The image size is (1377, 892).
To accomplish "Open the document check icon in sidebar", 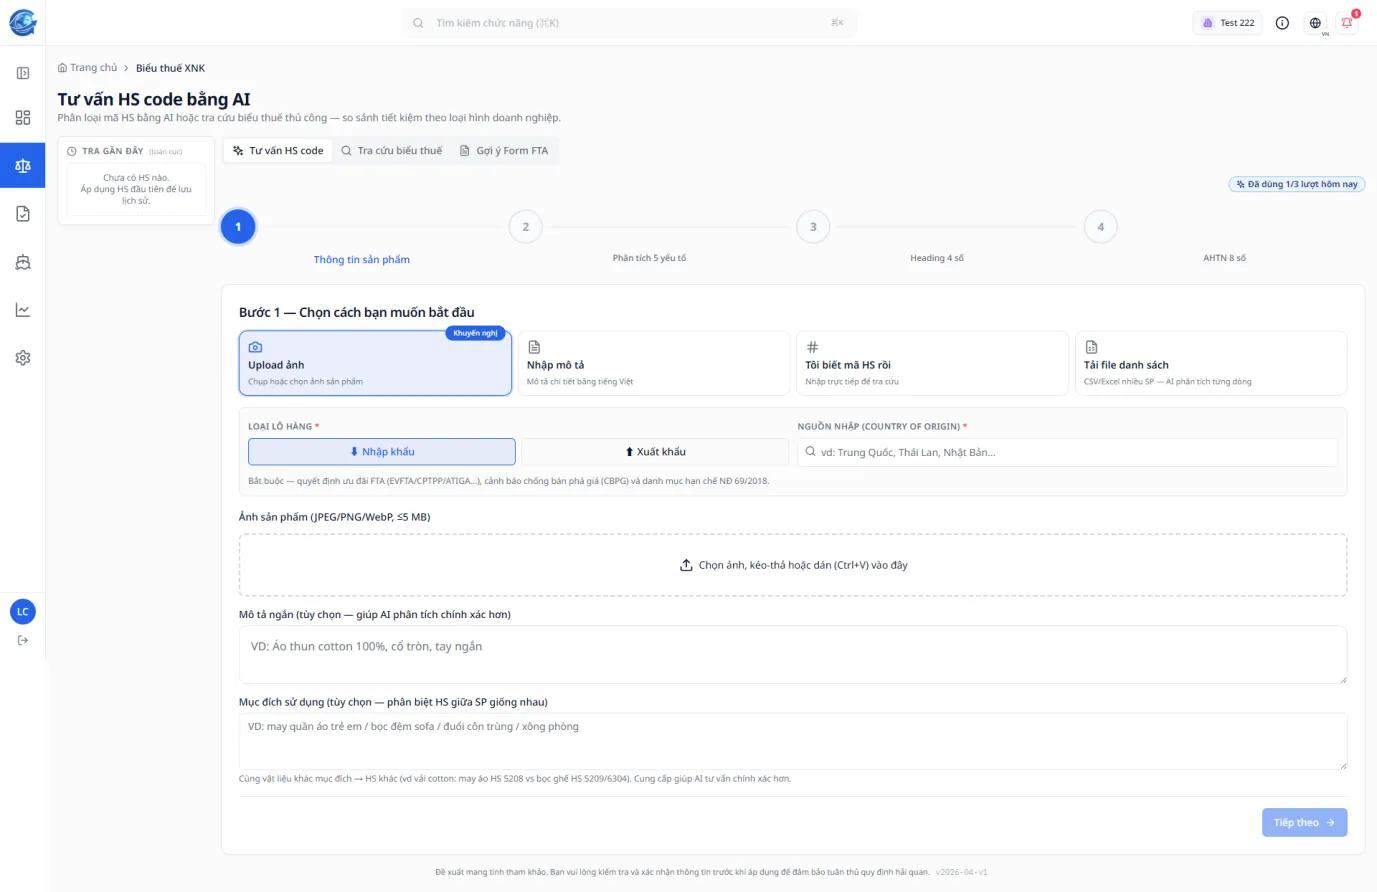I will click(x=23, y=213).
